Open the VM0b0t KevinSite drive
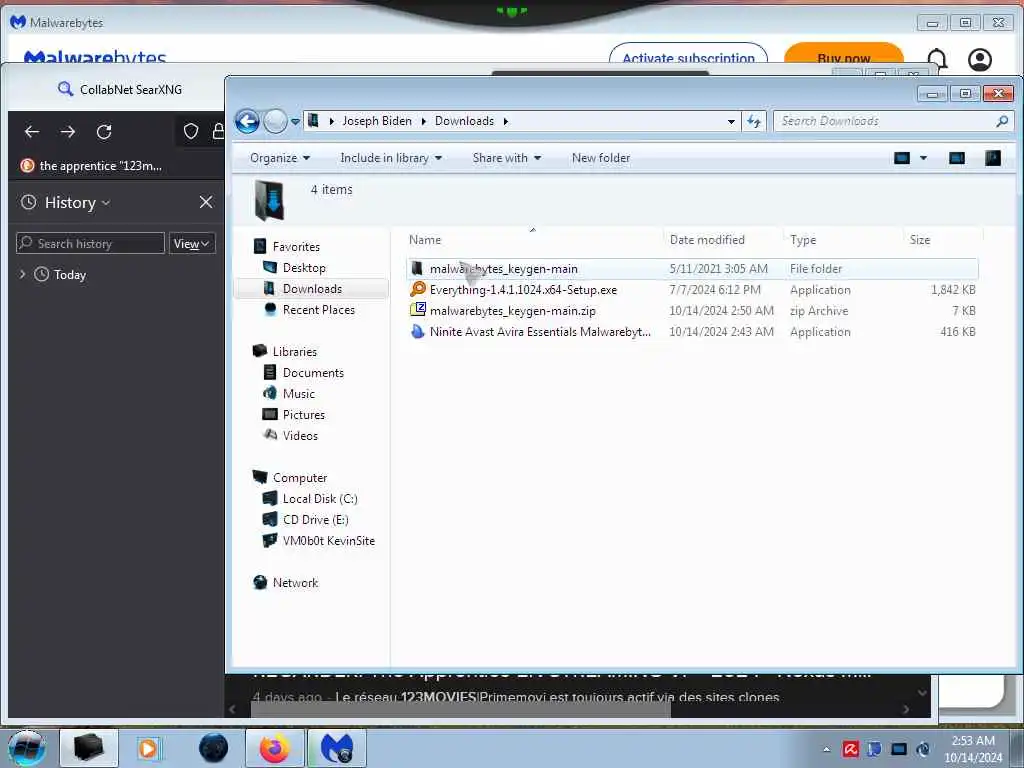Image resolution: width=1024 pixels, height=768 pixels. [328, 541]
